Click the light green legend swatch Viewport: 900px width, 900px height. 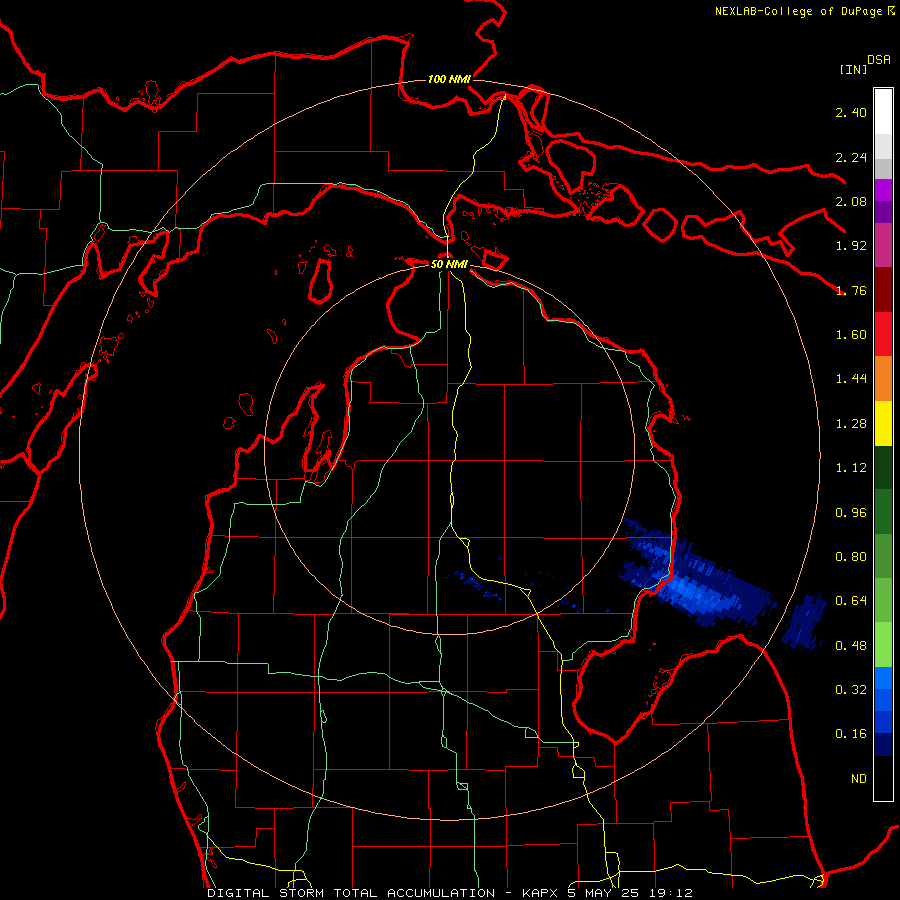point(883,645)
